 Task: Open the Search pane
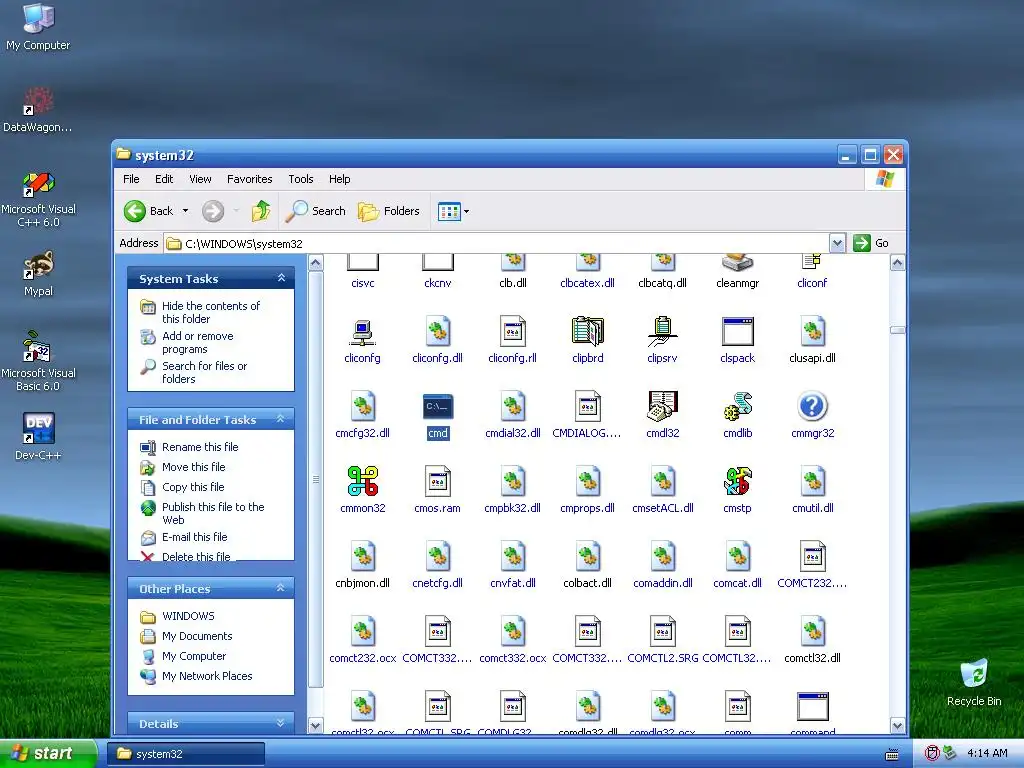coord(316,211)
